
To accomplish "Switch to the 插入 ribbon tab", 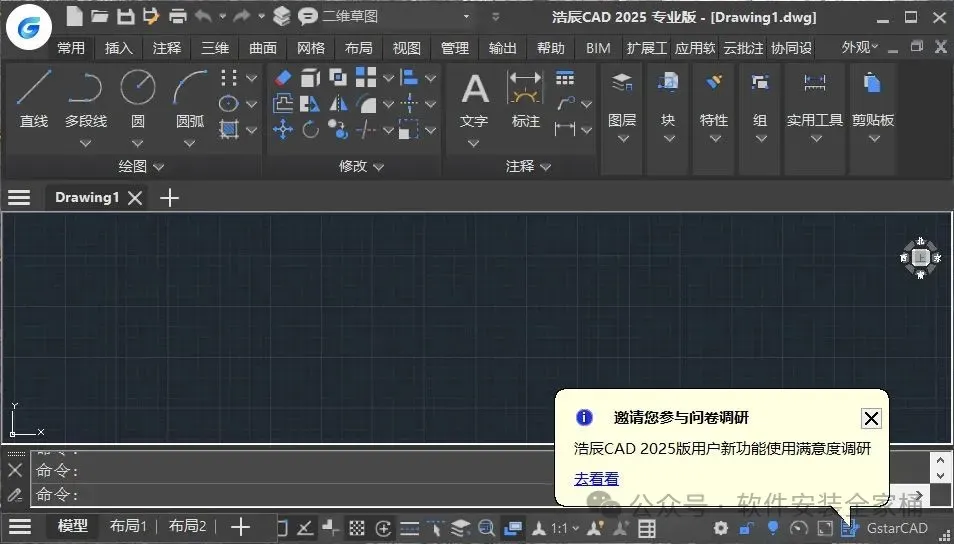I will pyautogui.click(x=119, y=48).
